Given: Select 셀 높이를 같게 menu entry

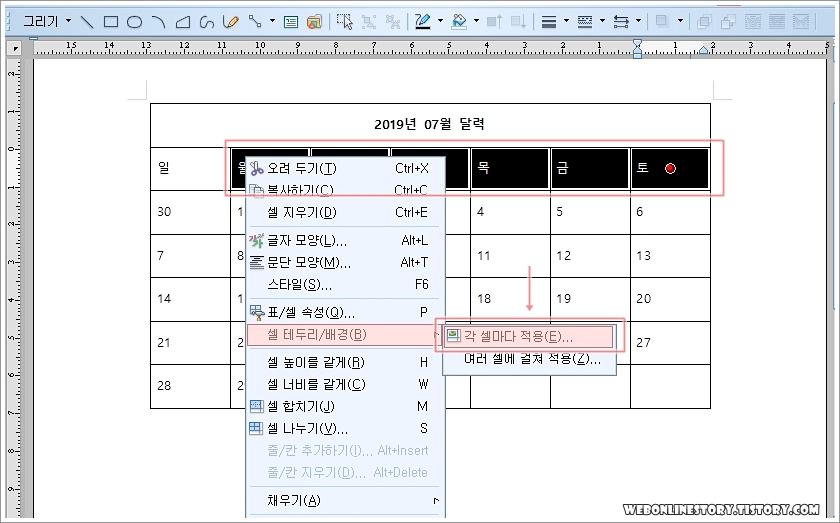Looking at the screenshot, I should [x=346, y=363].
